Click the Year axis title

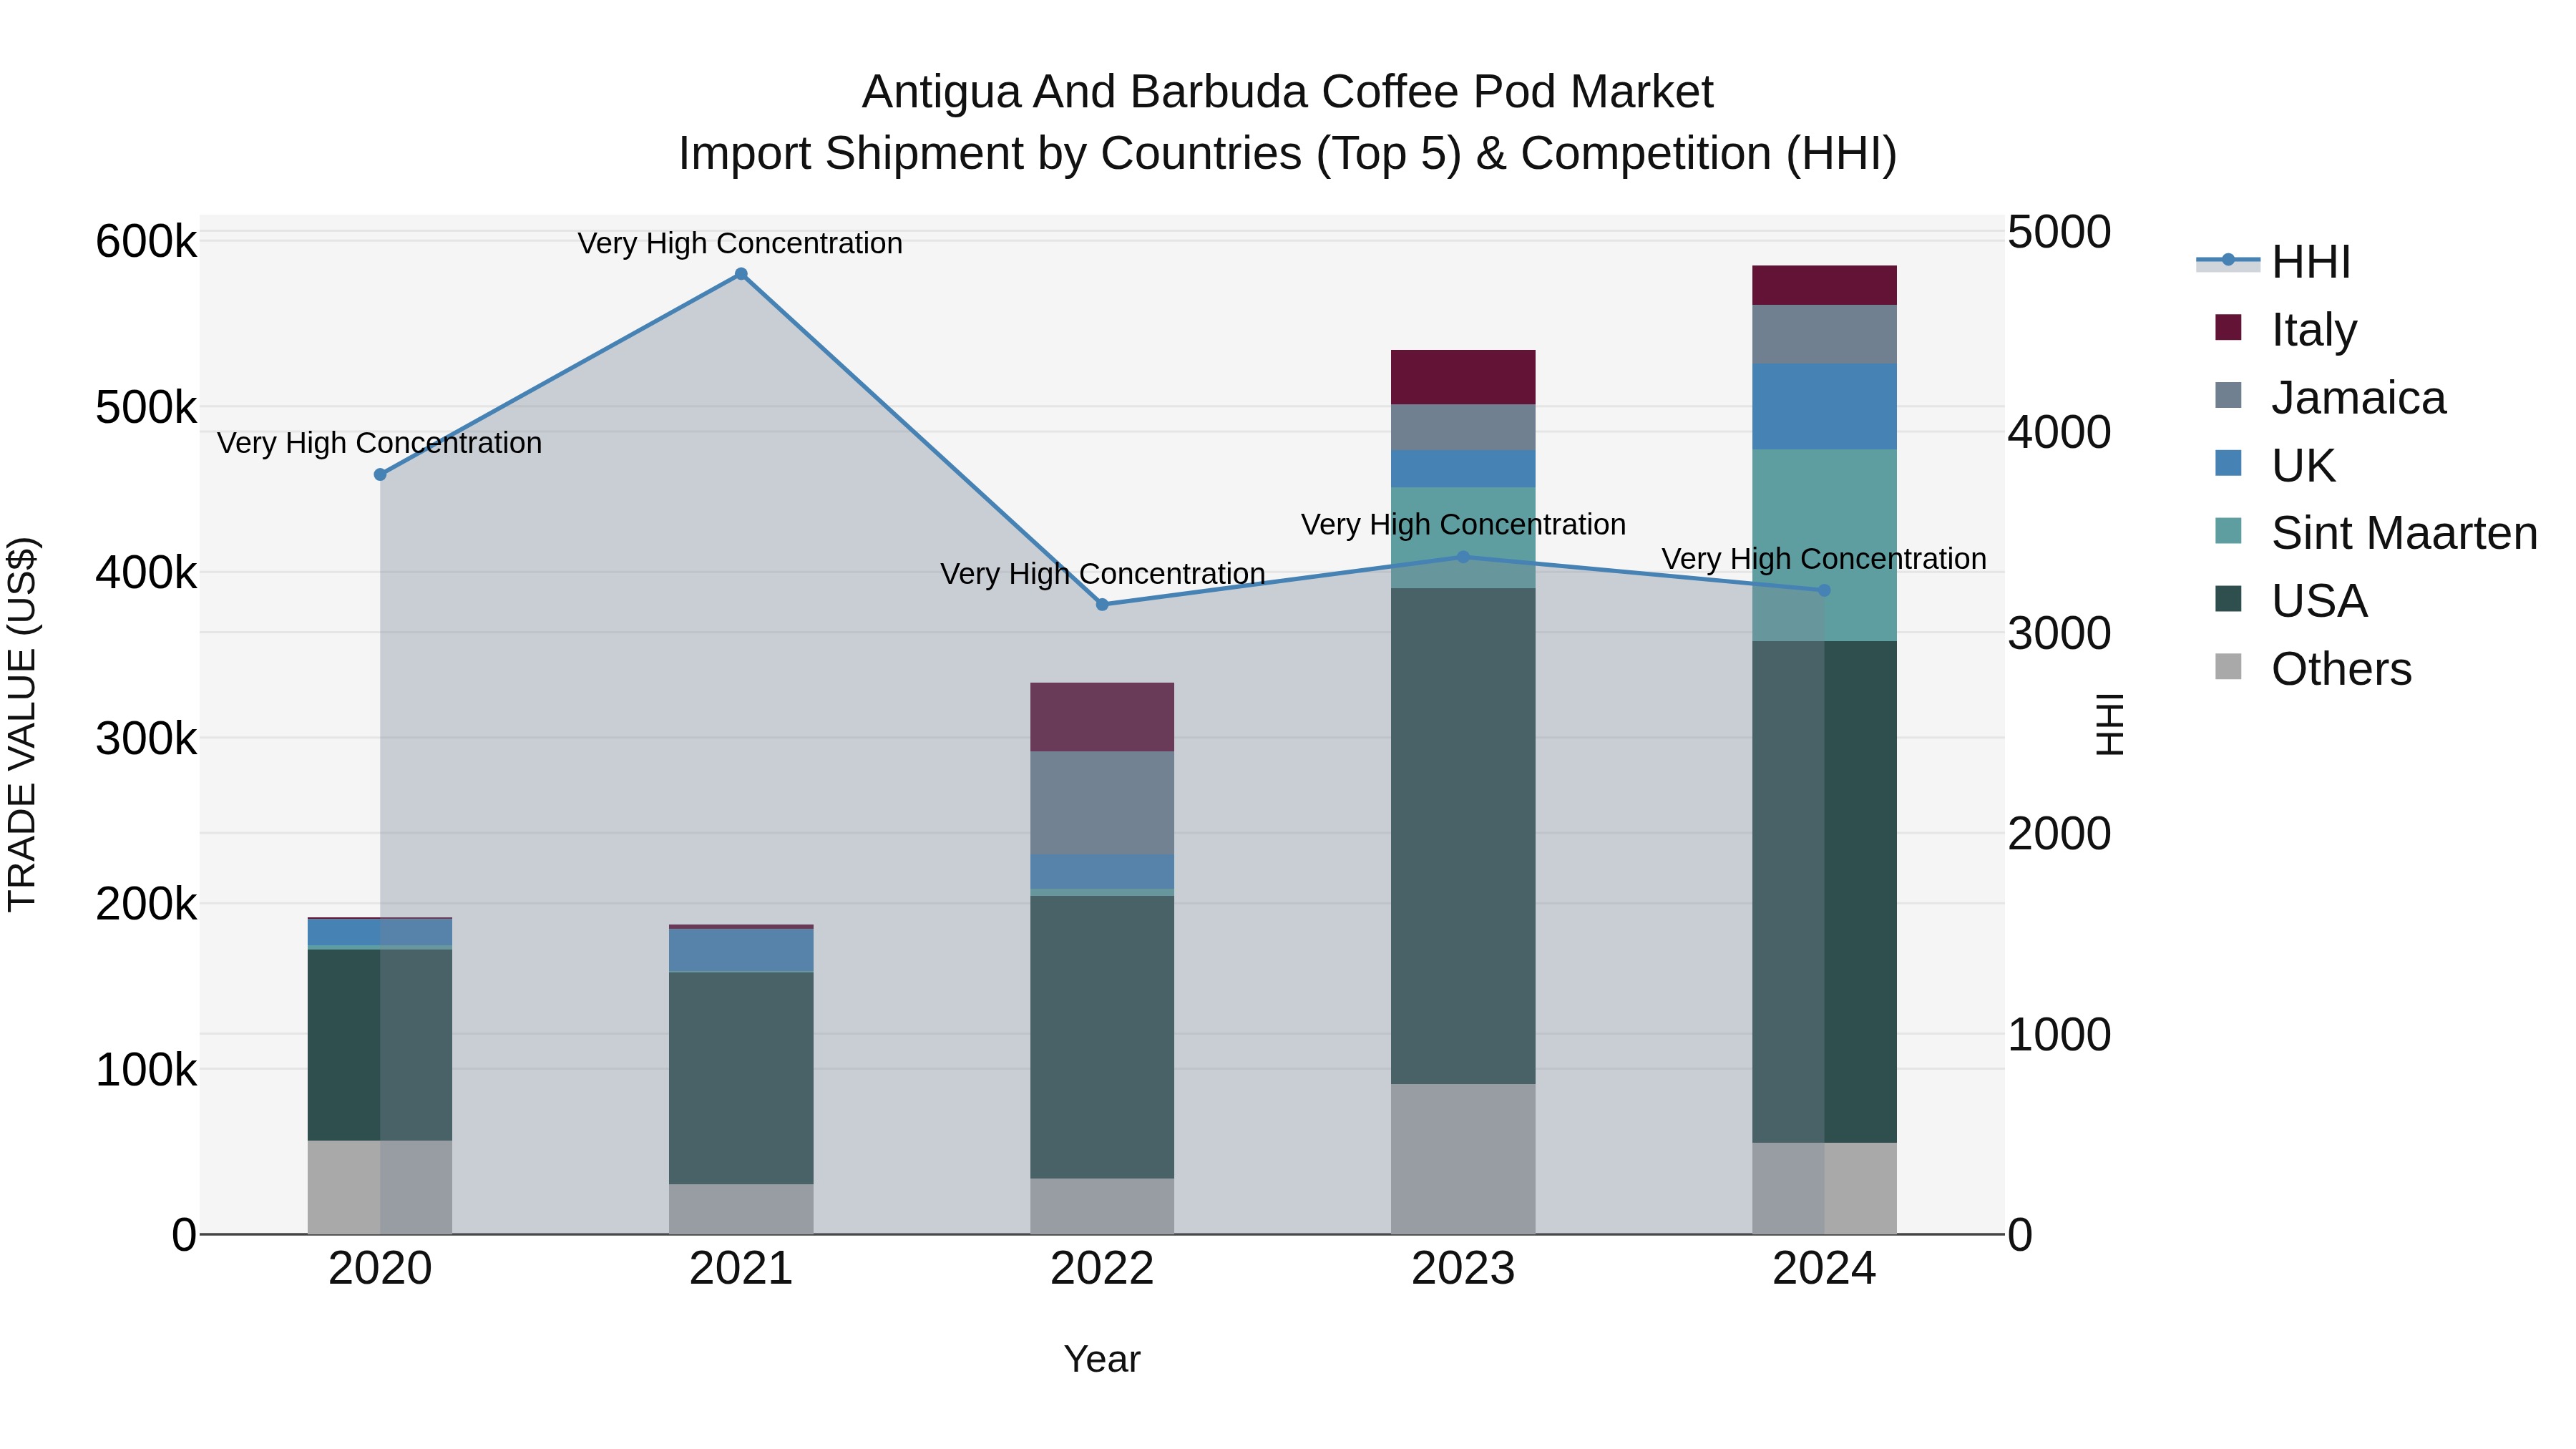point(1102,1360)
